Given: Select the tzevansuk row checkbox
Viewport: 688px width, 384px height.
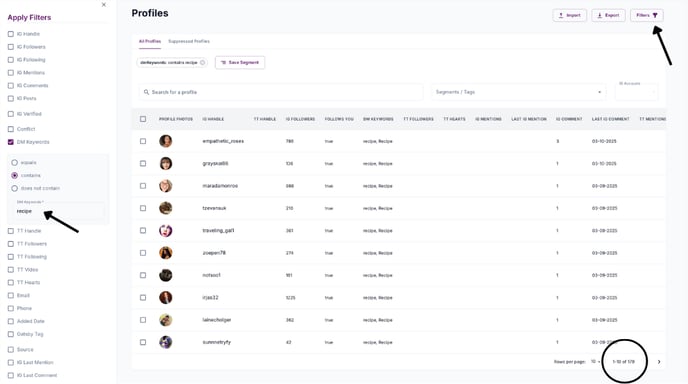Looking at the screenshot, I should (143, 208).
